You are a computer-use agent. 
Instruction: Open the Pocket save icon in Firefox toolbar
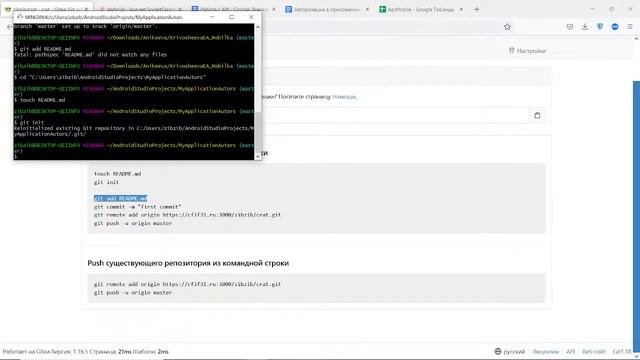pyautogui.click(x=570, y=27)
